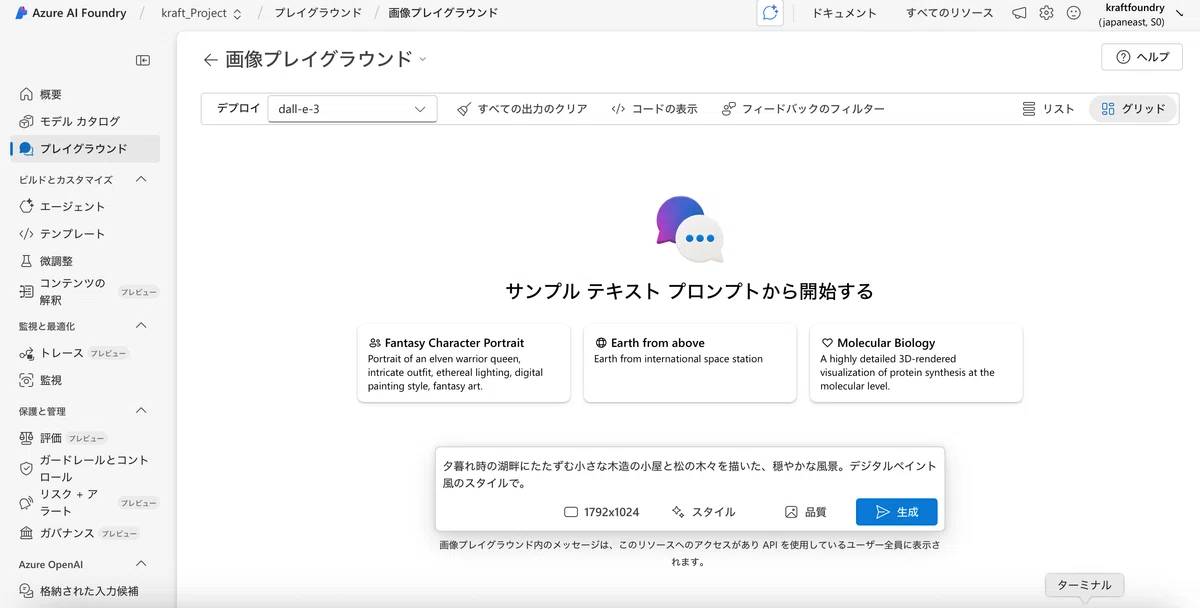Click the ガバナンス building icon
This screenshot has width=1200, height=608.
pyautogui.click(x=27, y=533)
